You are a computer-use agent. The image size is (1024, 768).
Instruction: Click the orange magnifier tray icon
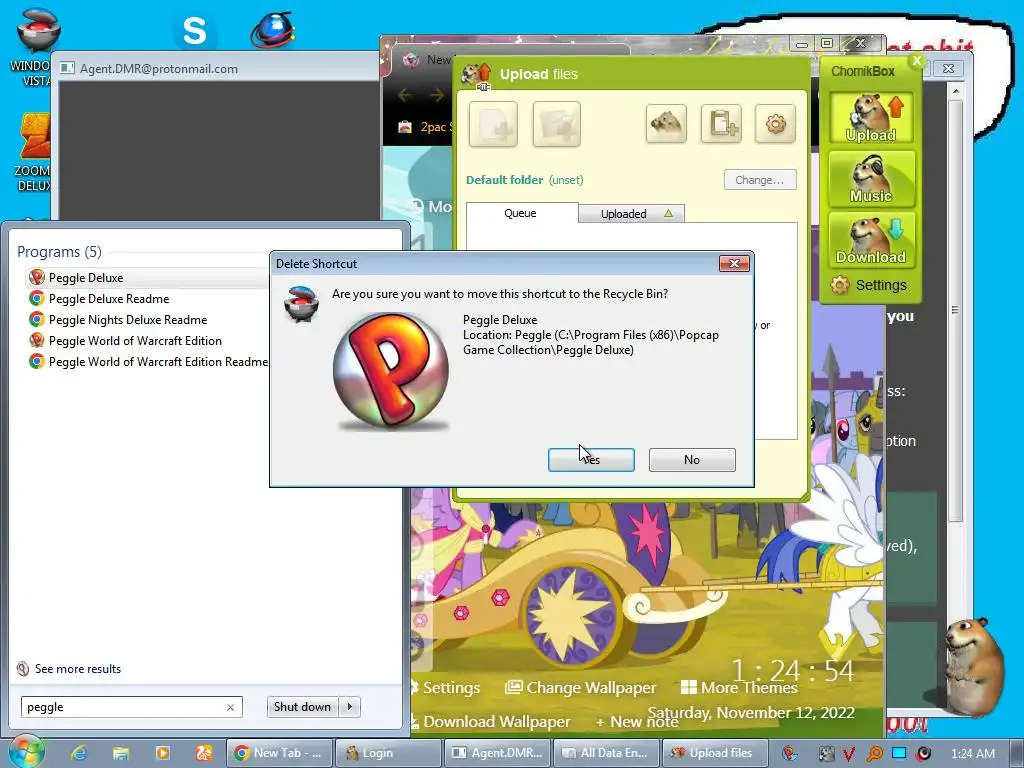tap(874, 754)
